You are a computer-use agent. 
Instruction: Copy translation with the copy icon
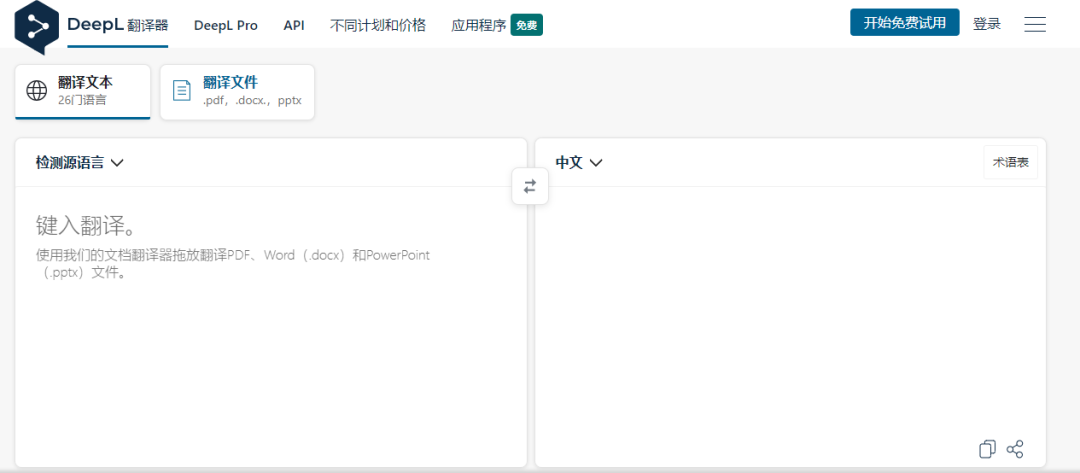(987, 449)
